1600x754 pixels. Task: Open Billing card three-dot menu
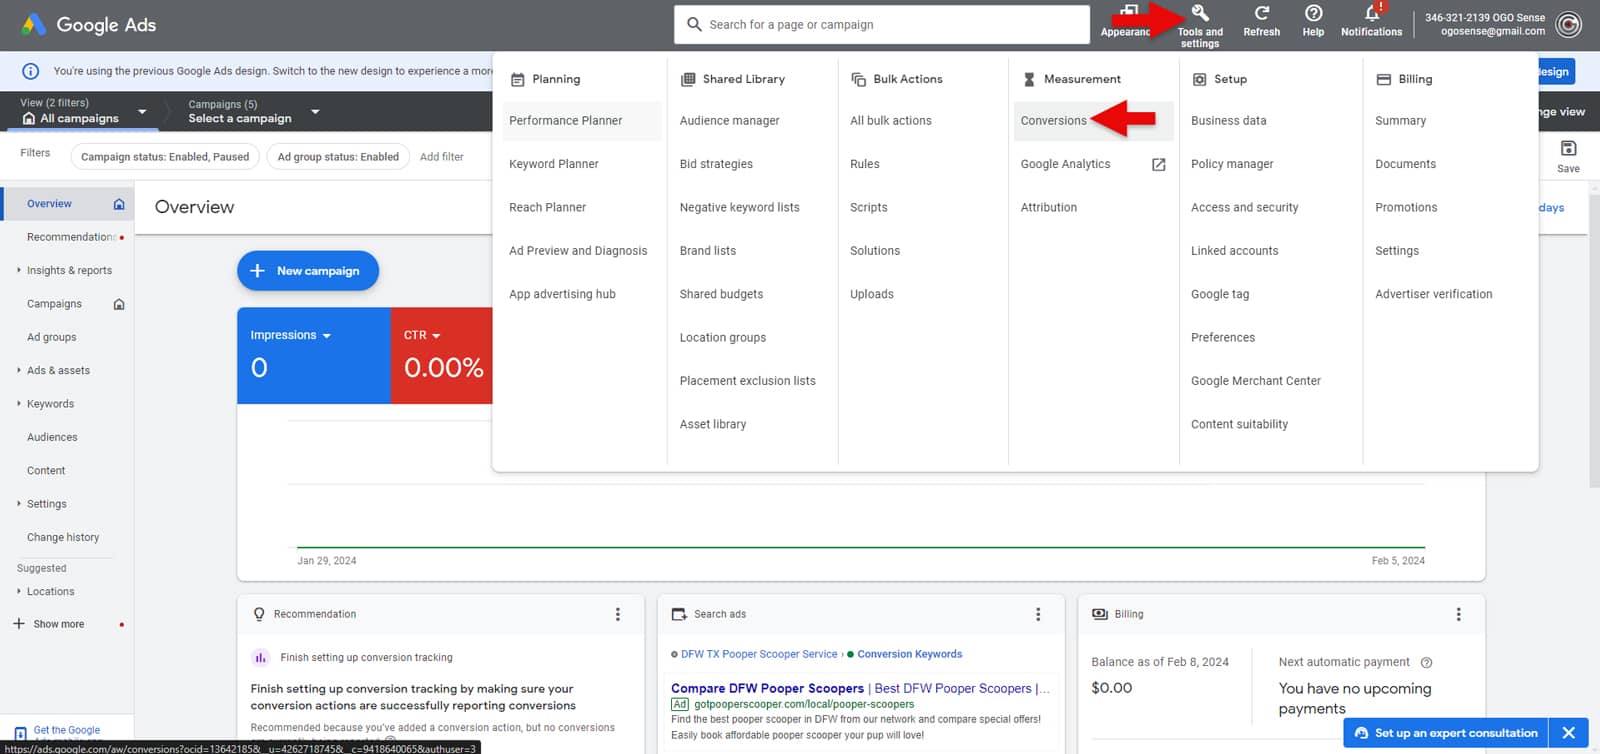[1458, 614]
